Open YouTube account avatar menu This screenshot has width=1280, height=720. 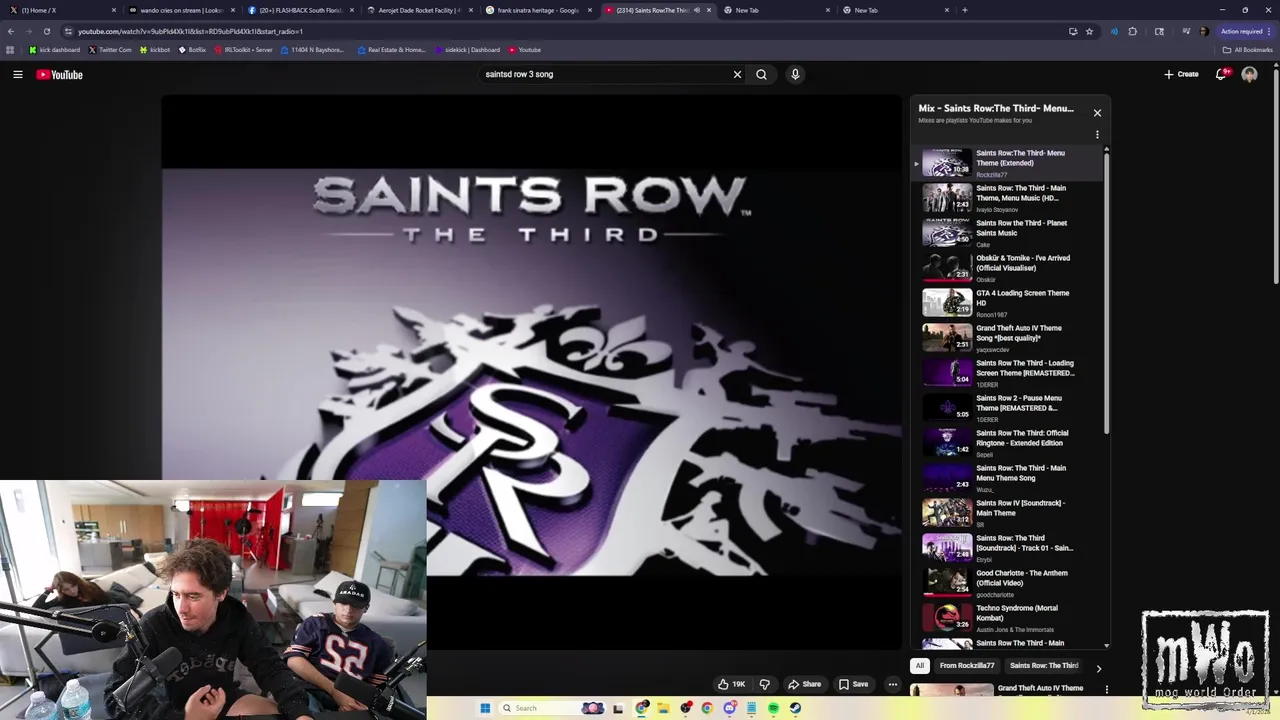click(x=1249, y=74)
